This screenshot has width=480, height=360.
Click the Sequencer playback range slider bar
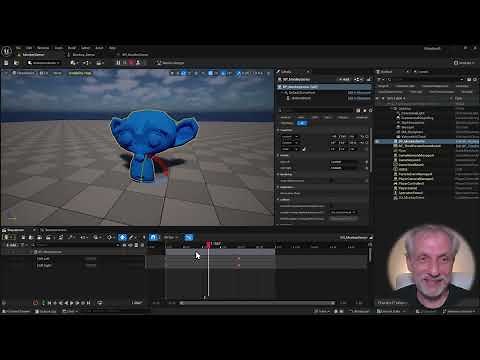[257, 303]
